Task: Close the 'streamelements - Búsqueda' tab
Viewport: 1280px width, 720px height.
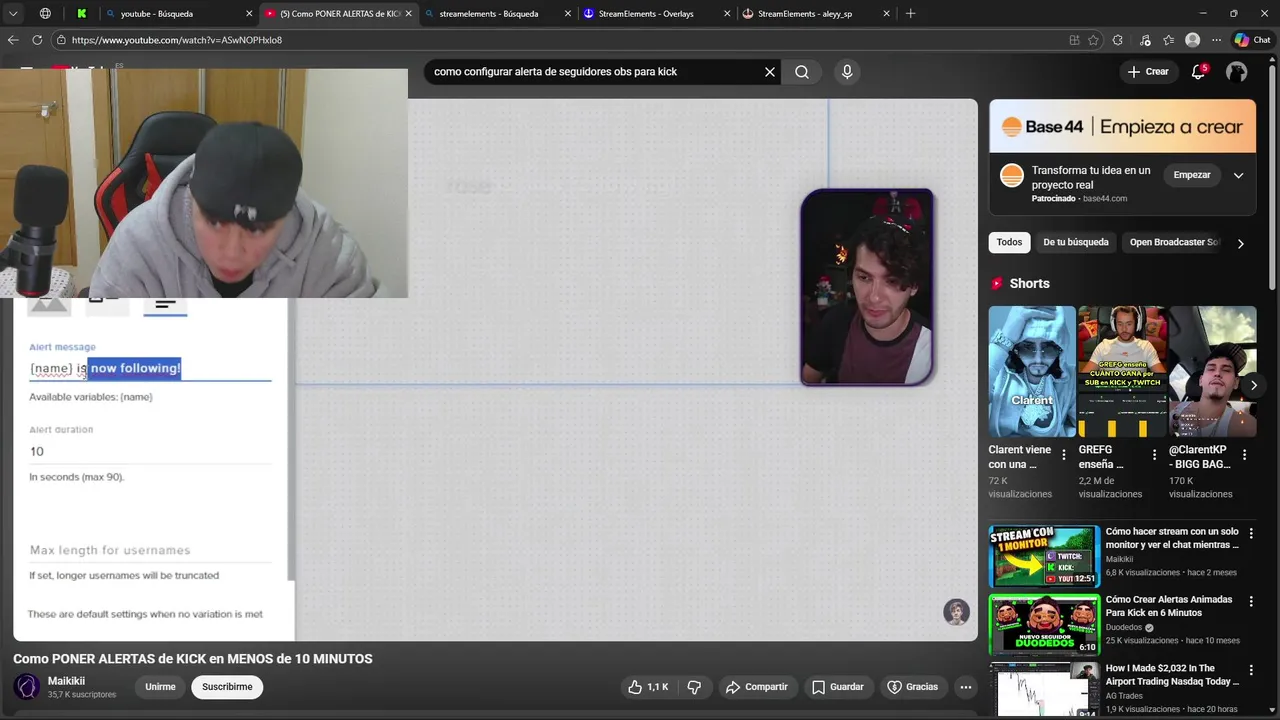Action: [568, 14]
